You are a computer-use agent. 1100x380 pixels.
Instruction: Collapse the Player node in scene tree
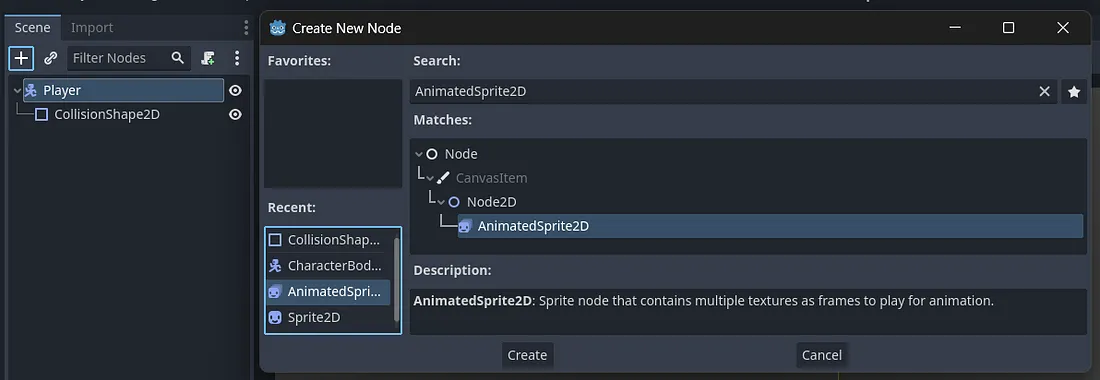tap(17, 90)
